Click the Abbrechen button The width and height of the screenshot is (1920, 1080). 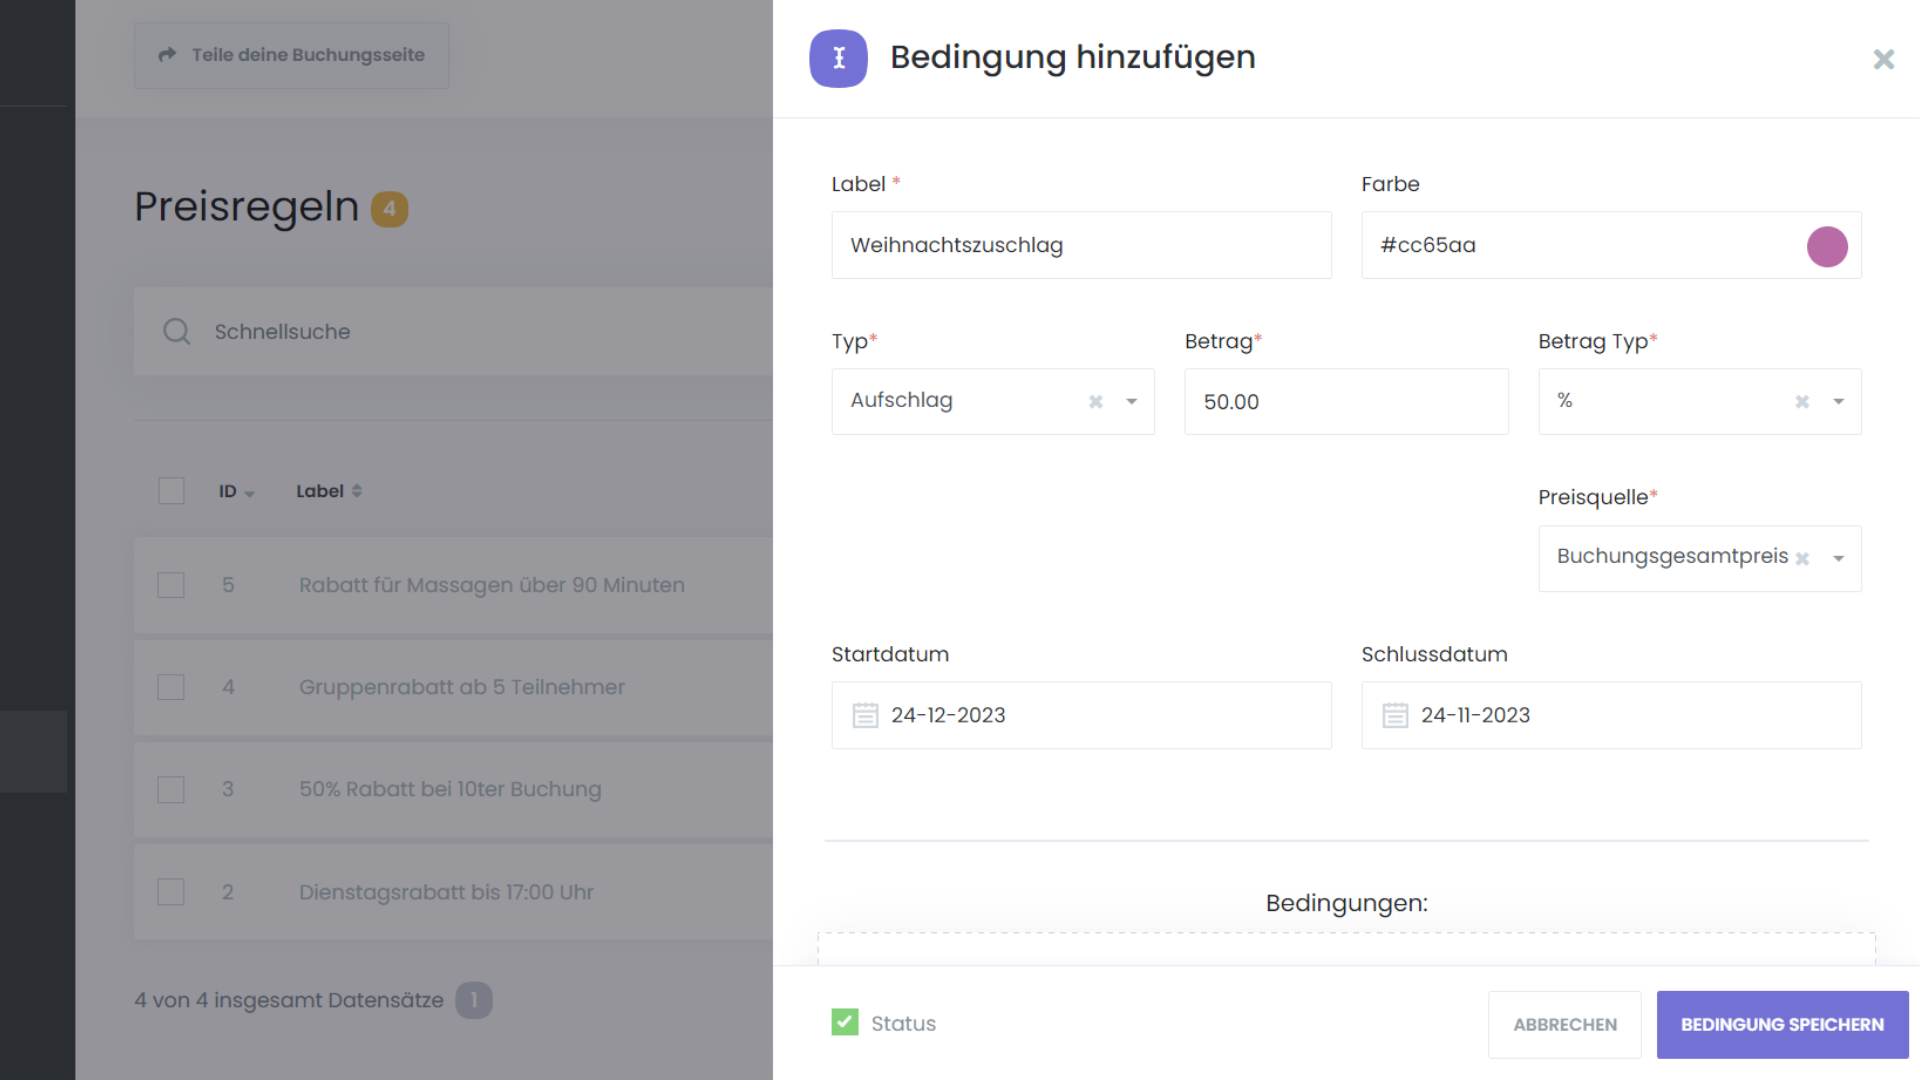point(1564,1024)
